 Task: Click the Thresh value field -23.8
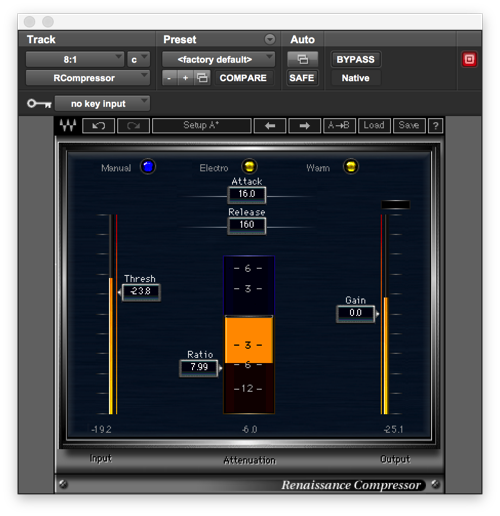pos(141,292)
